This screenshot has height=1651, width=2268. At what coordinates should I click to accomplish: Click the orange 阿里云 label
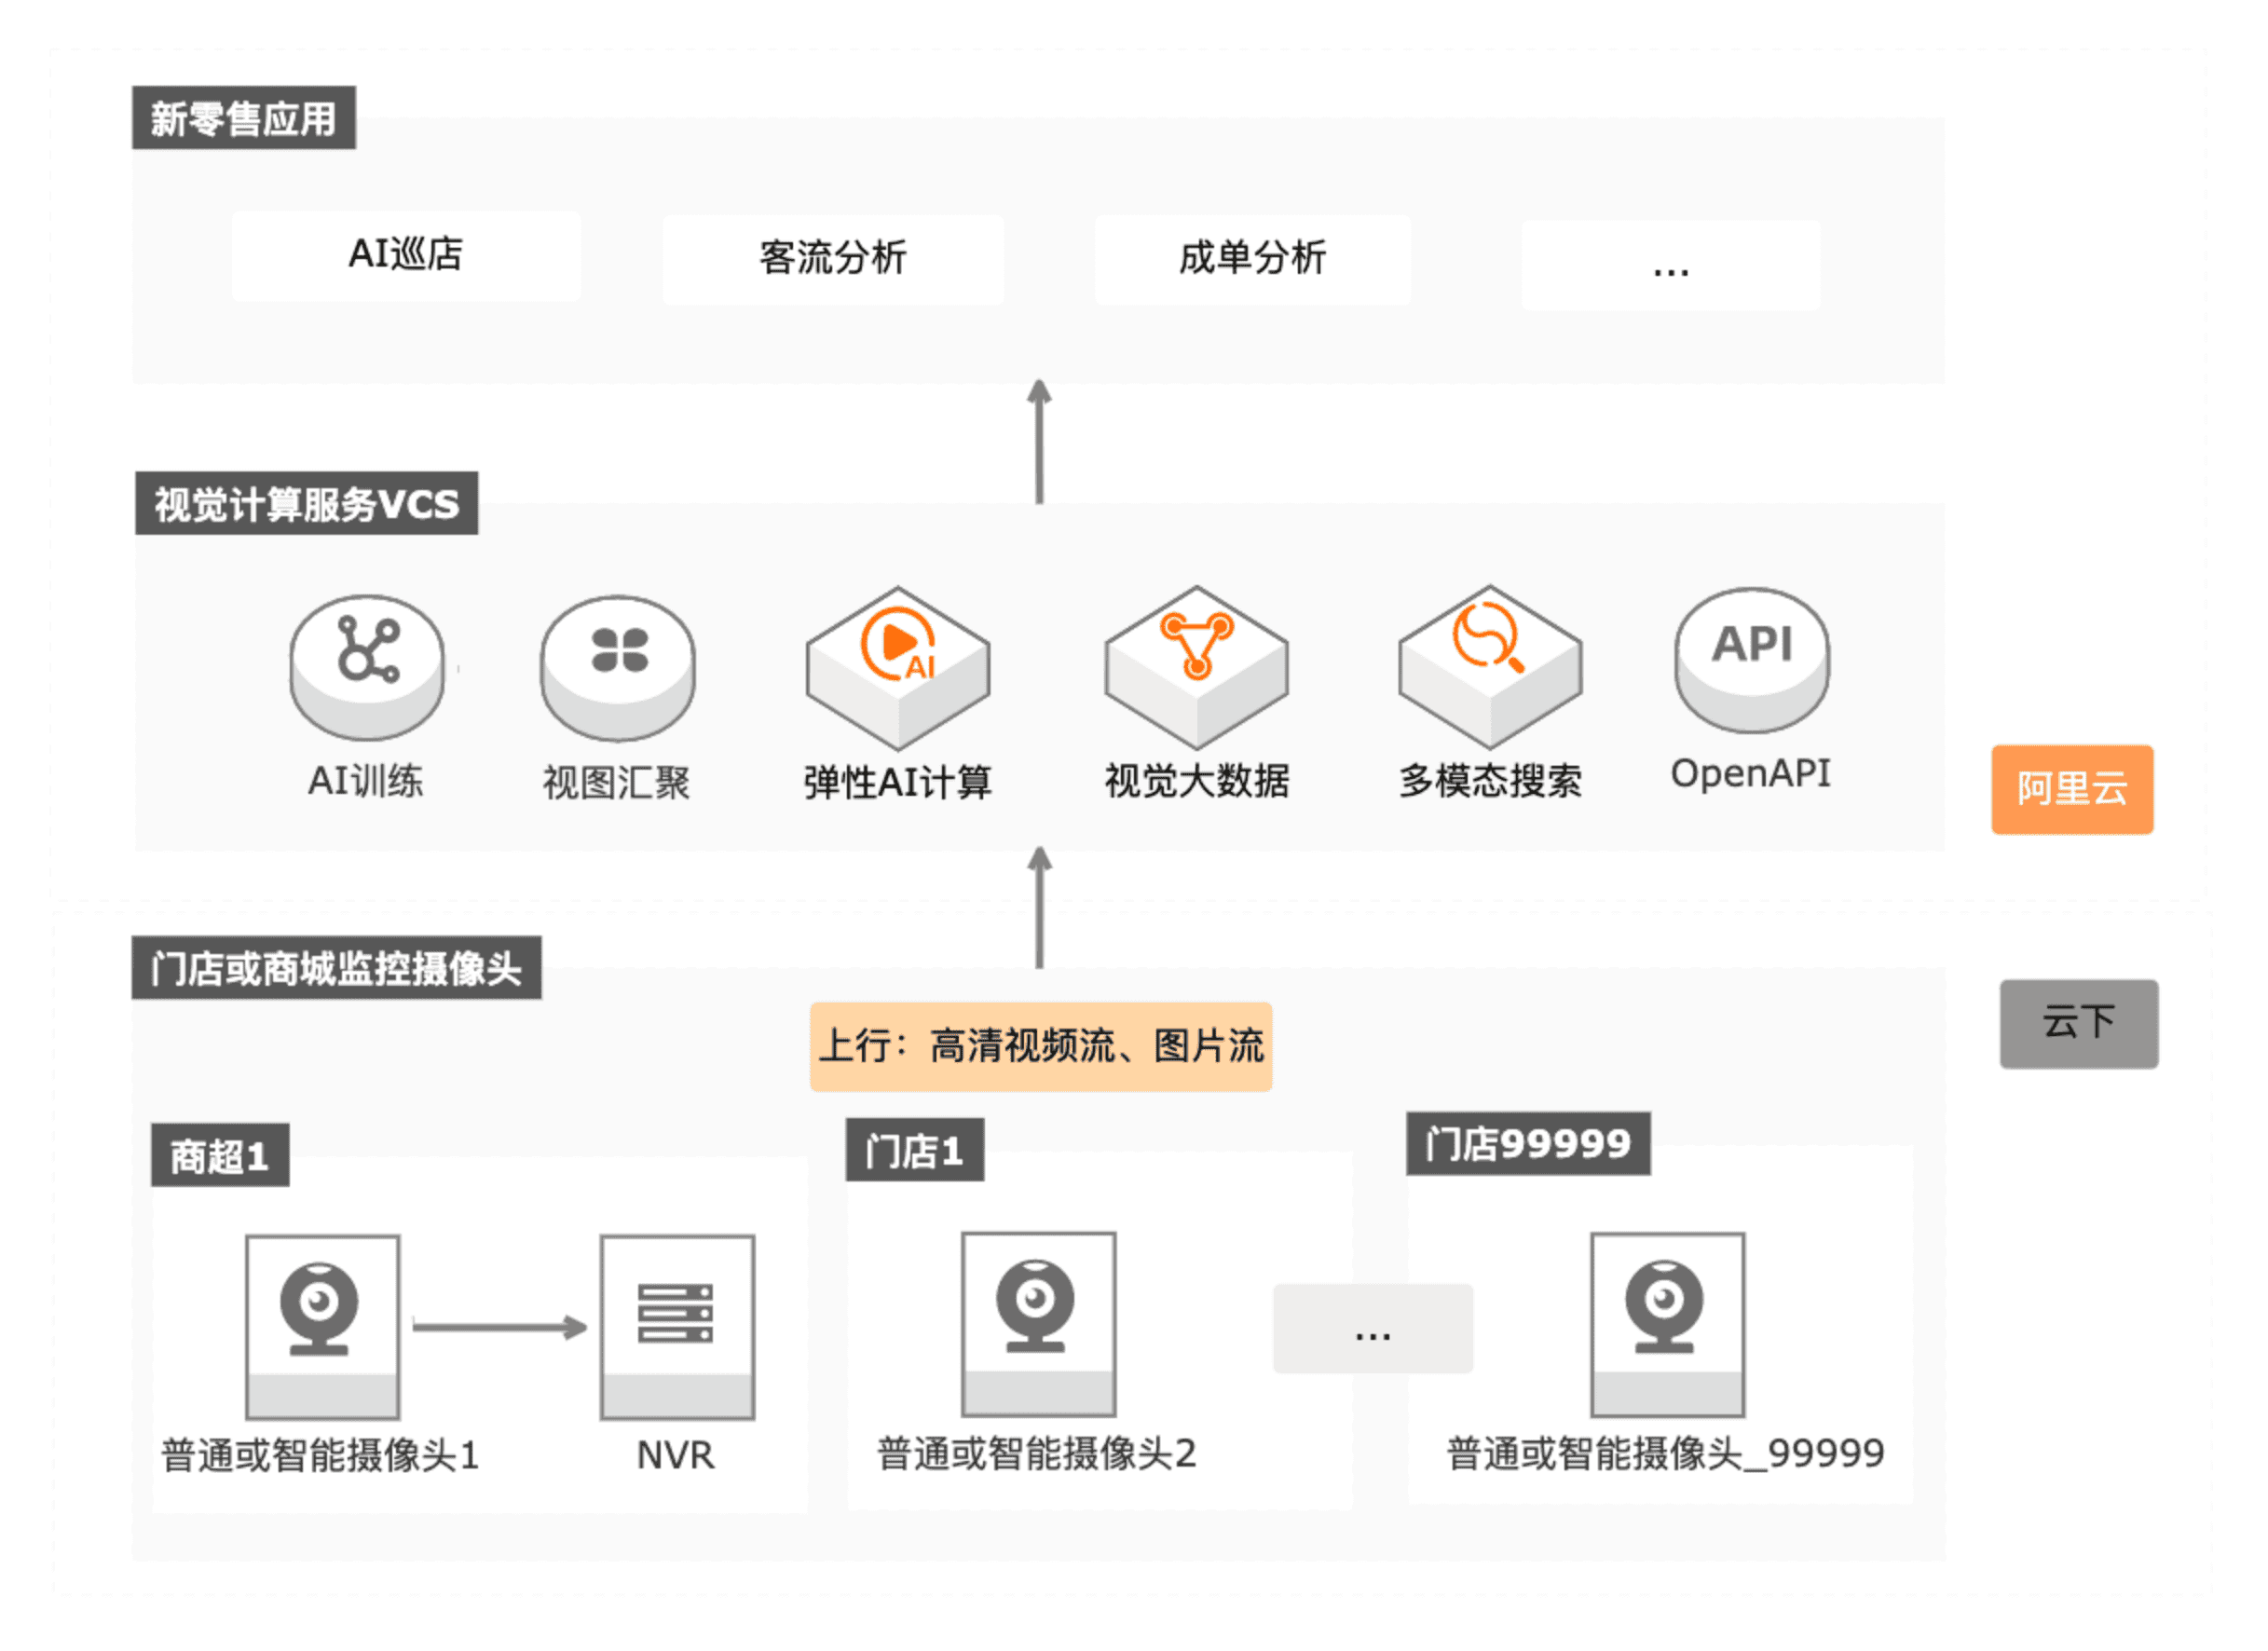[x=2071, y=789]
